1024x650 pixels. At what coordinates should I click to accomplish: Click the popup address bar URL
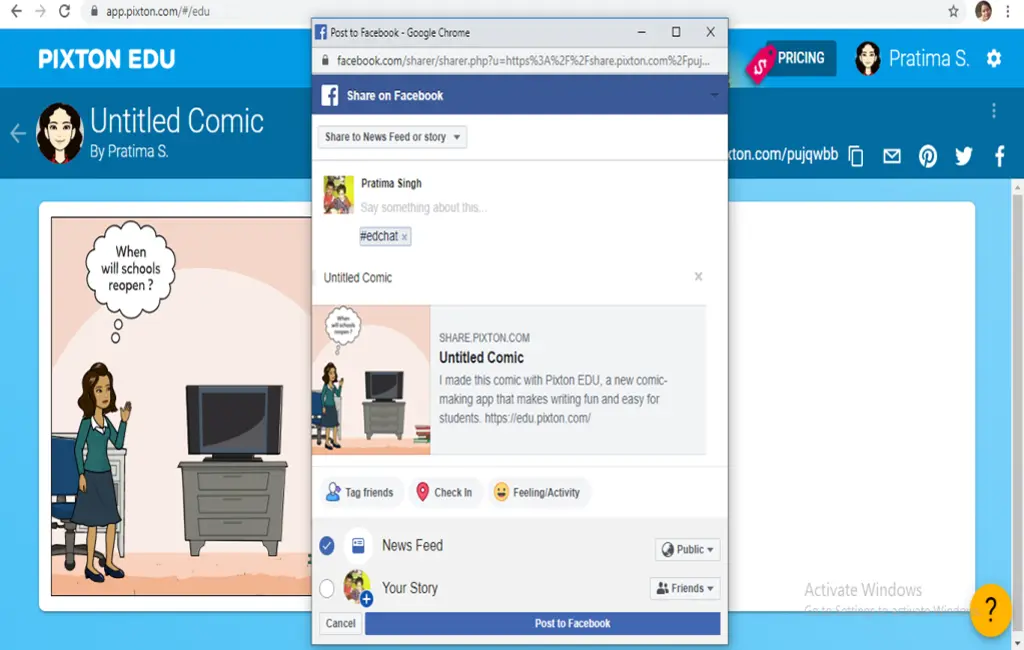click(x=523, y=61)
